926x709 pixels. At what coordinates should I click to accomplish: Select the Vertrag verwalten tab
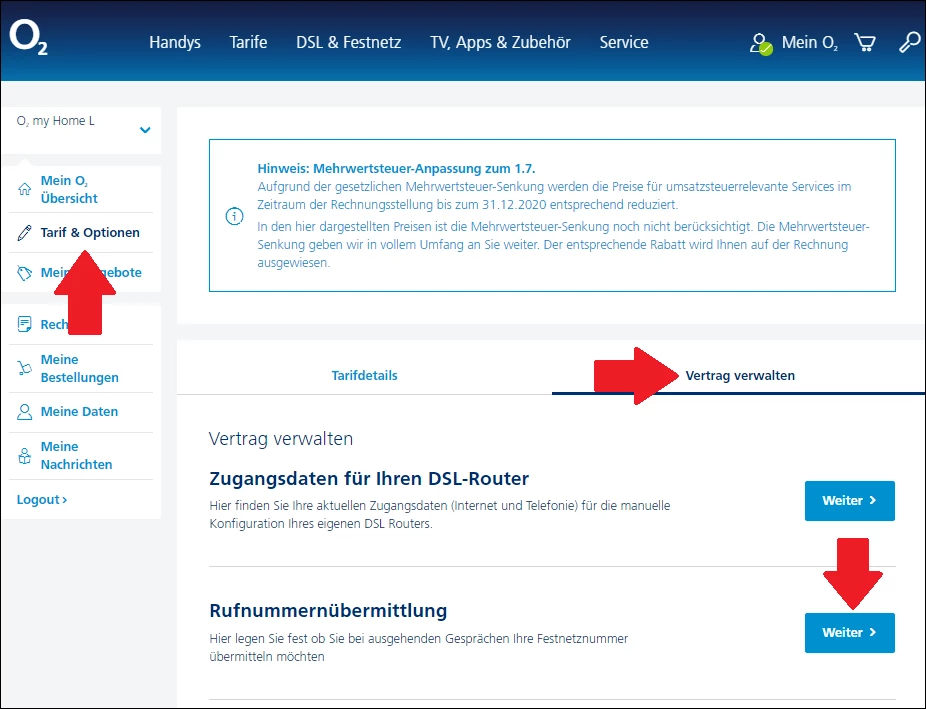pos(740,375)
